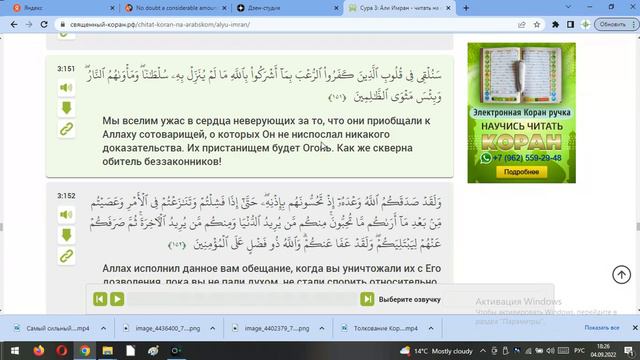Skip to next track in the audio player

[367, 299]
